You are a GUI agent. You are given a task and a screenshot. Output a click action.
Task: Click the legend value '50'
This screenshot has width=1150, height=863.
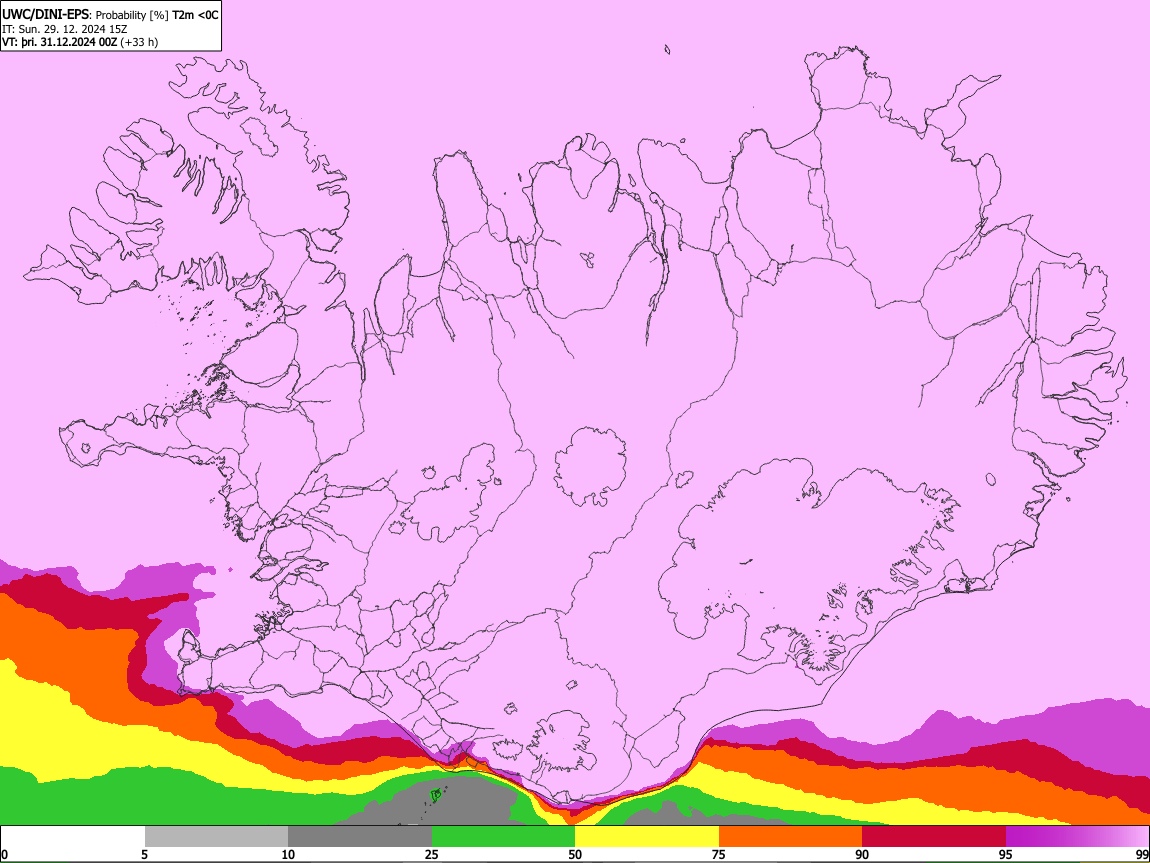[x=575, y=855]
